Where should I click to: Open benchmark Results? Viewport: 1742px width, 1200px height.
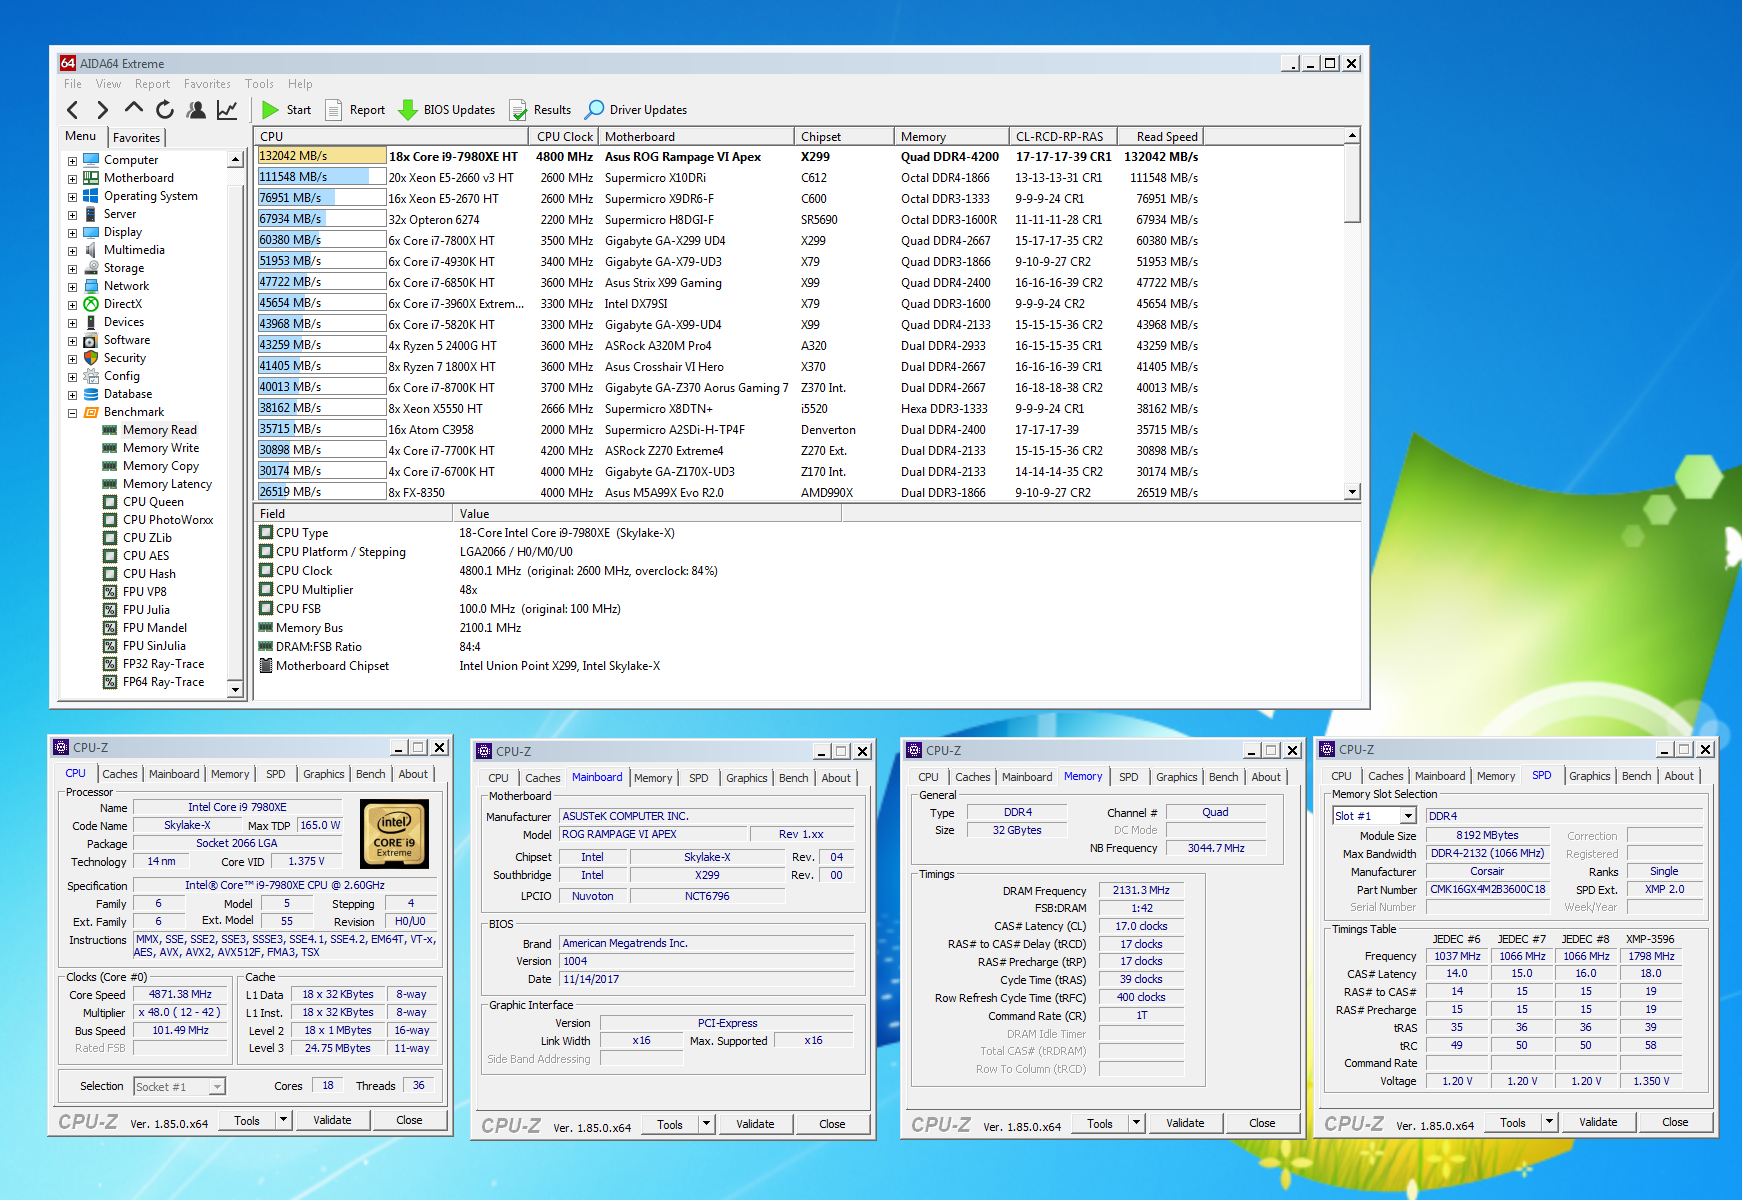pyautogui.click(x=540, y=110)
